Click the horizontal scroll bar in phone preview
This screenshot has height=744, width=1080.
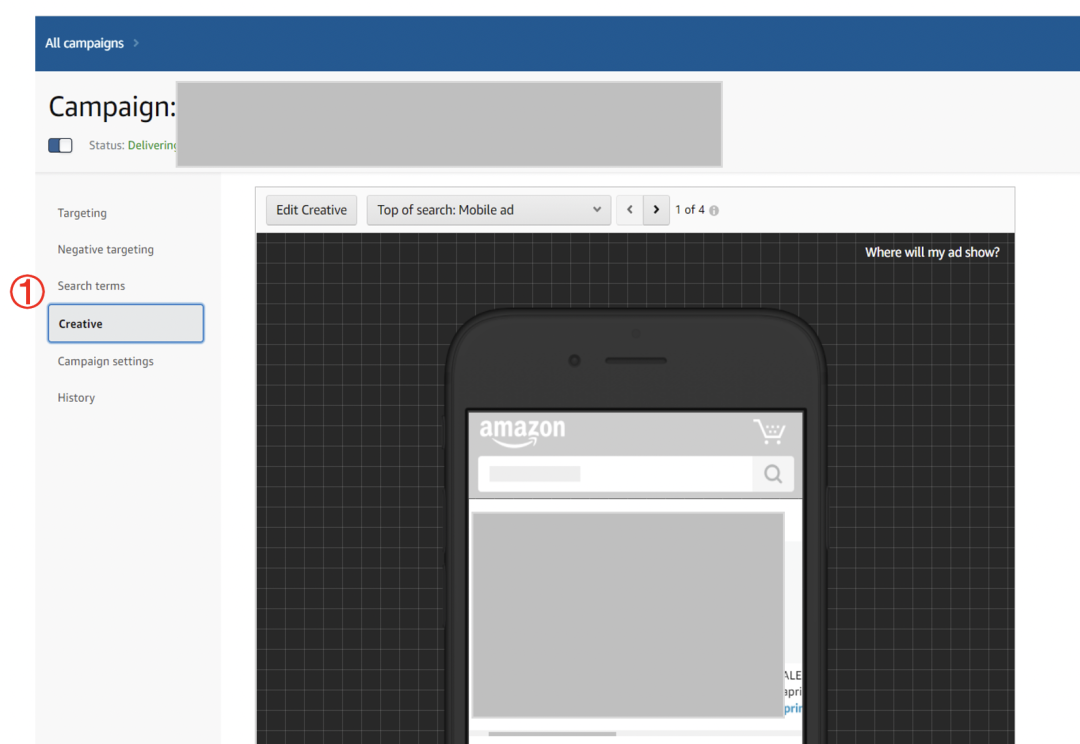(x=552, y=734)
